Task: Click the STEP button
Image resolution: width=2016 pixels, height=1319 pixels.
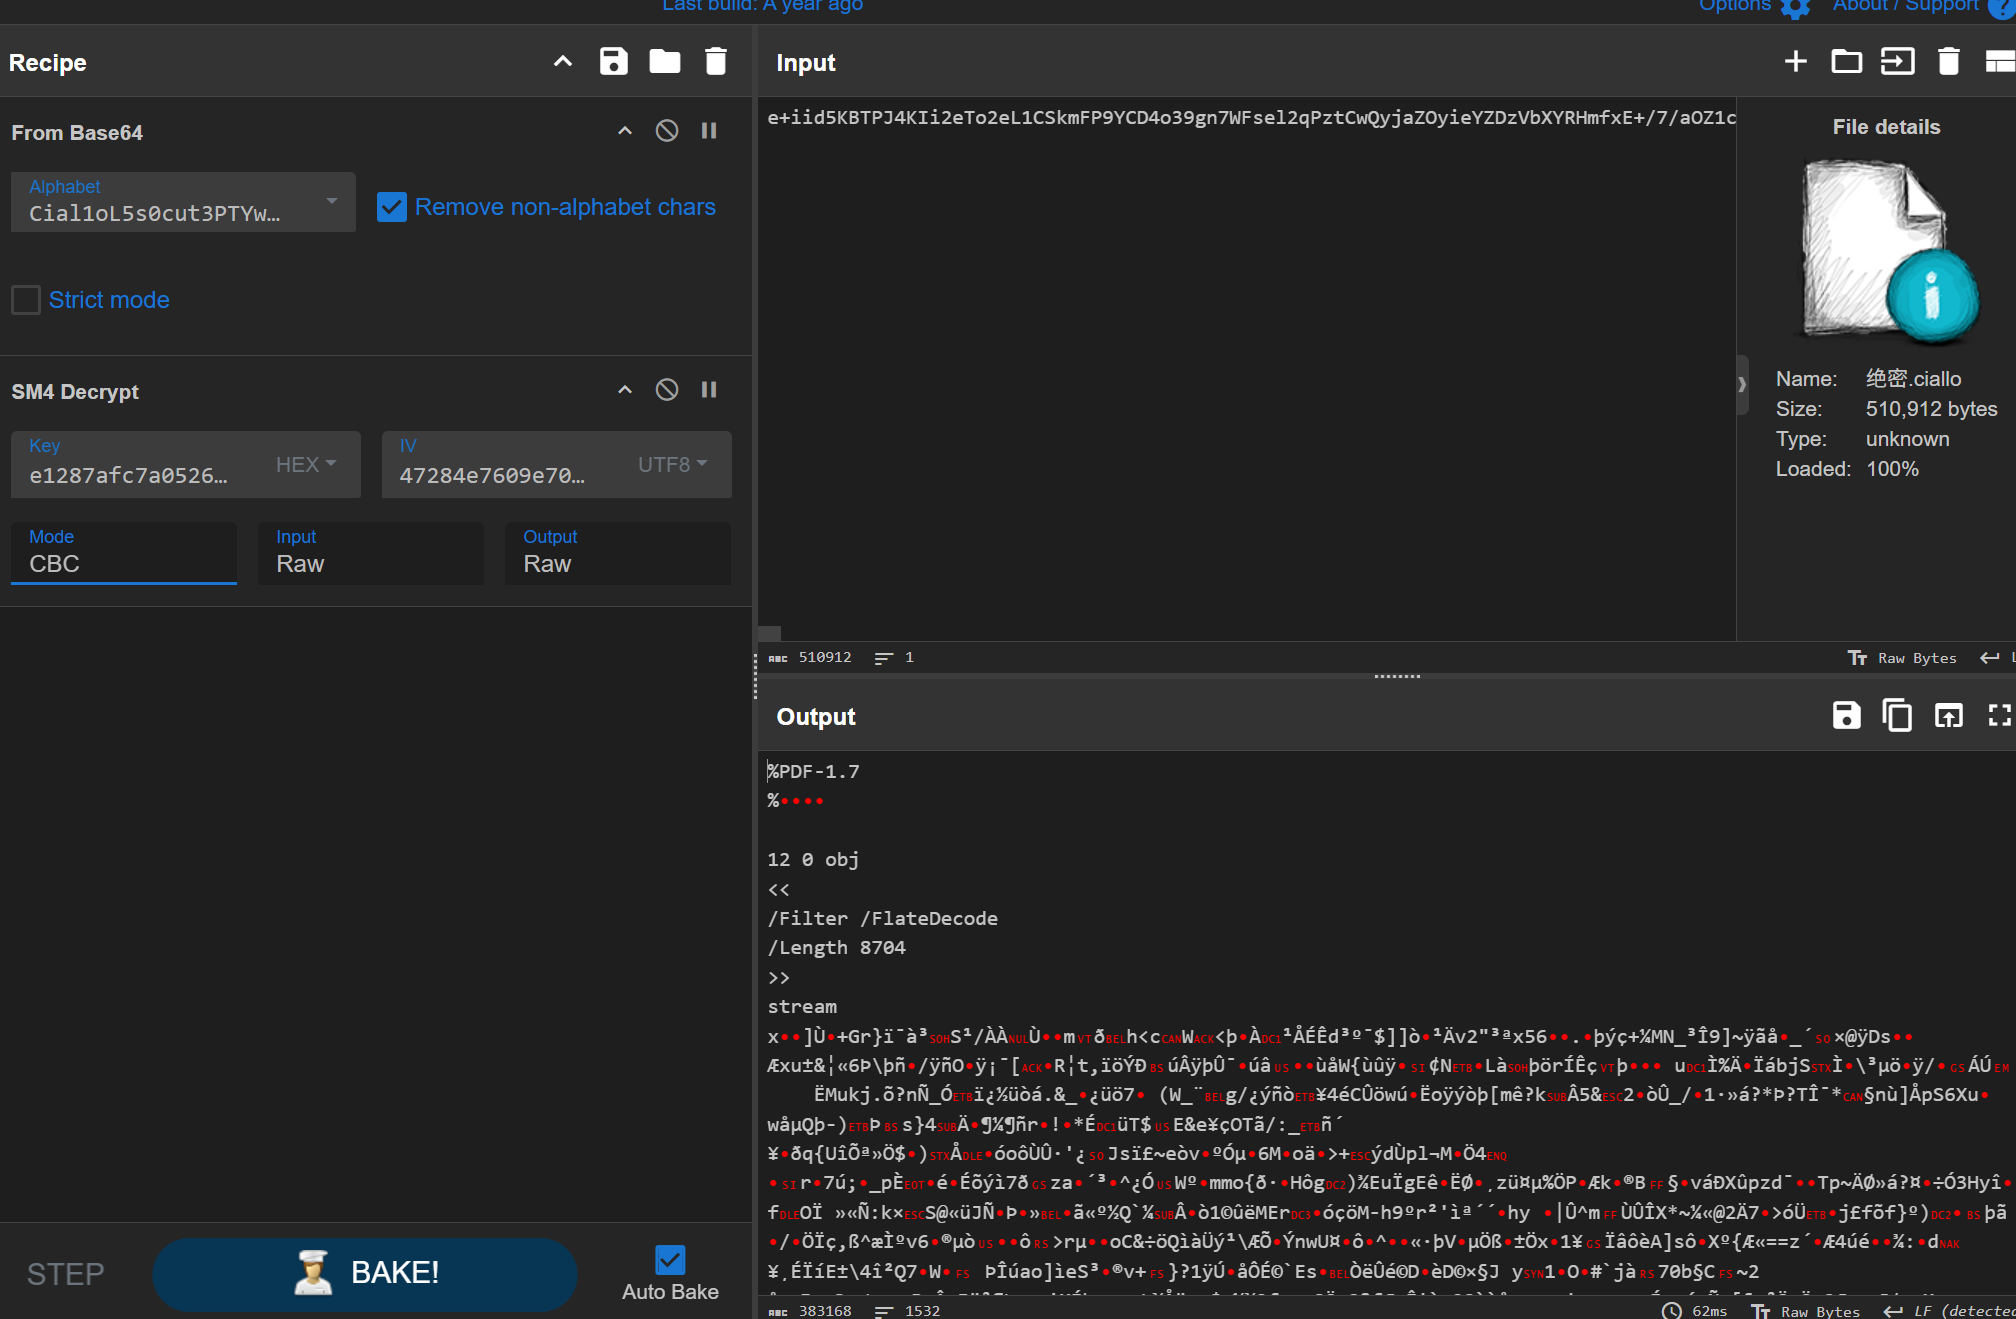Action: pos(65,1274)
